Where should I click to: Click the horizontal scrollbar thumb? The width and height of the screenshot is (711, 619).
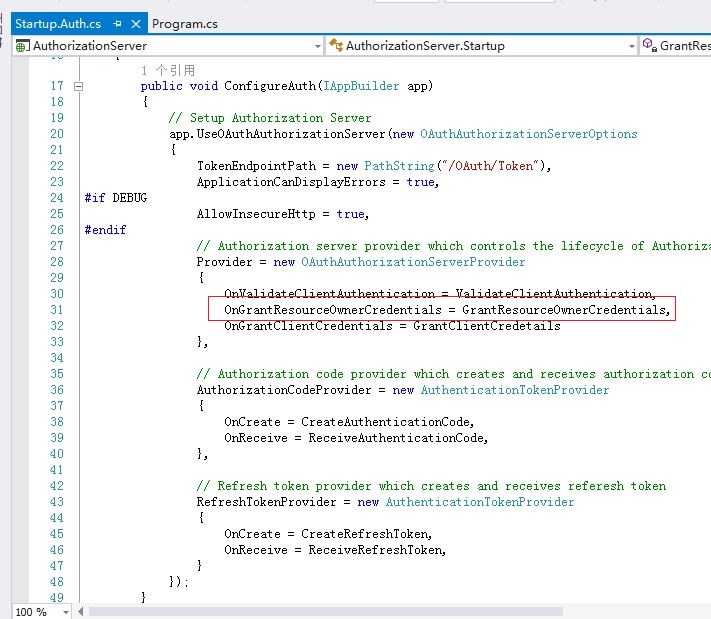point(326,612)
